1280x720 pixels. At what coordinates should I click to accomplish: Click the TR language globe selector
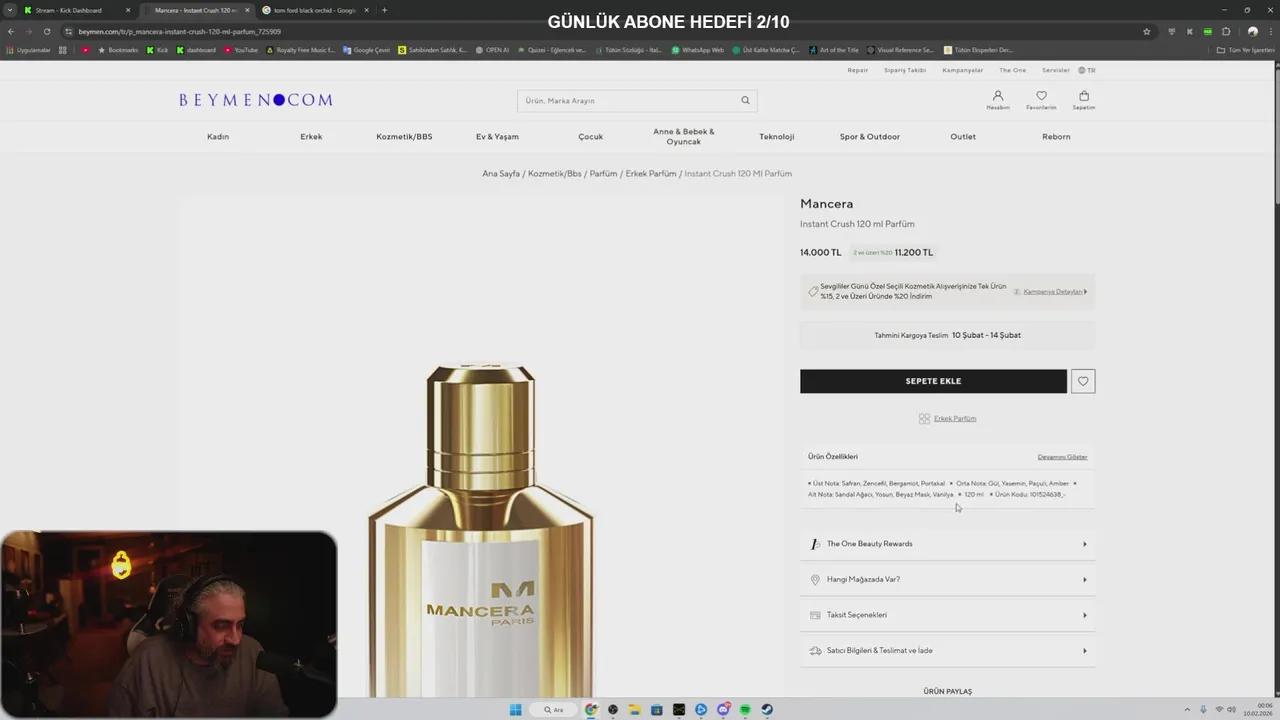[x=1087, y=70]
